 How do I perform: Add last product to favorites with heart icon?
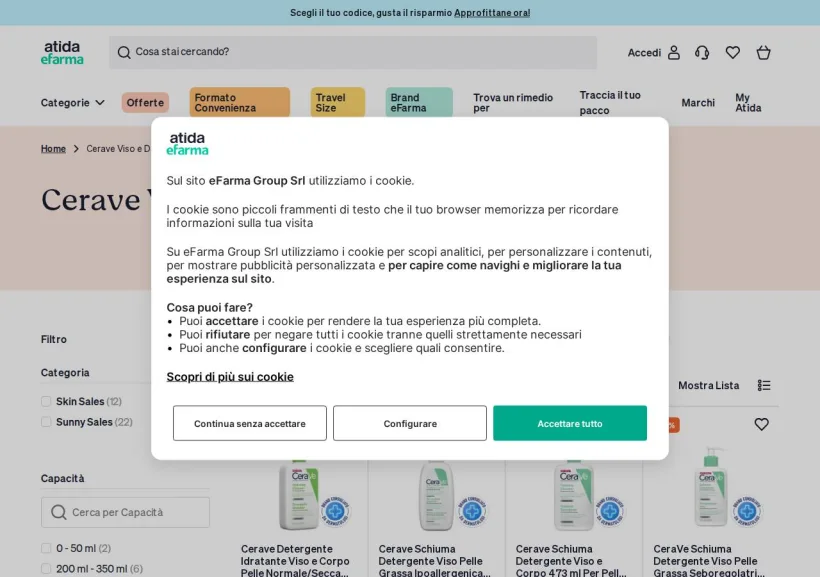(x=761, y=424)
